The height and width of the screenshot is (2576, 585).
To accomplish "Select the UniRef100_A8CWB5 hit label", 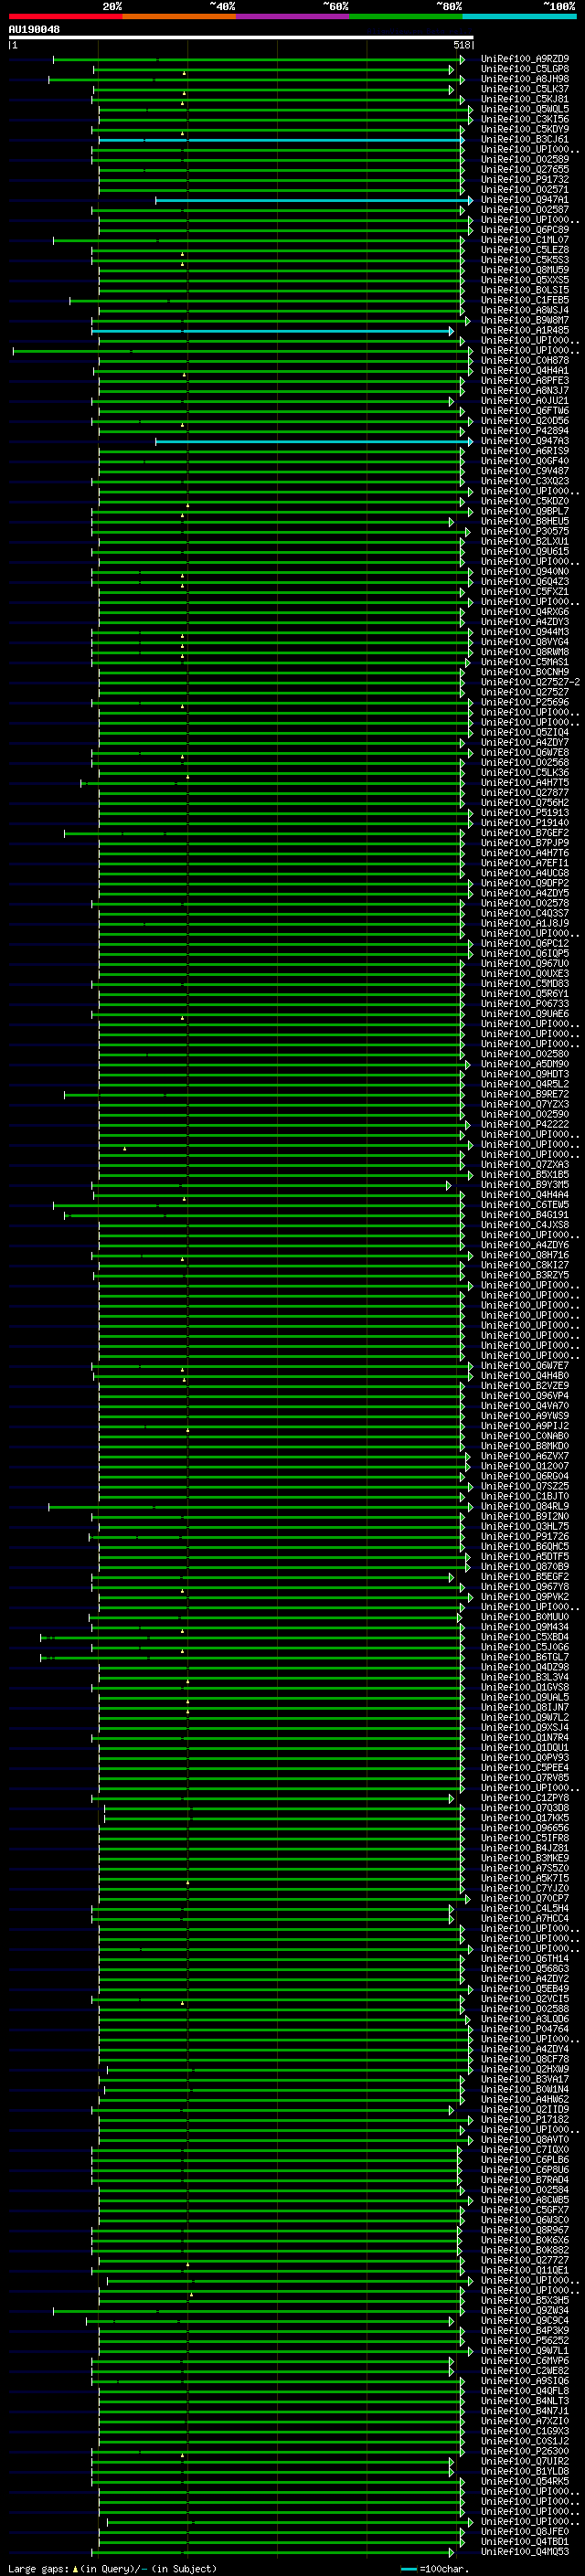I will (x=525, y=2200).
